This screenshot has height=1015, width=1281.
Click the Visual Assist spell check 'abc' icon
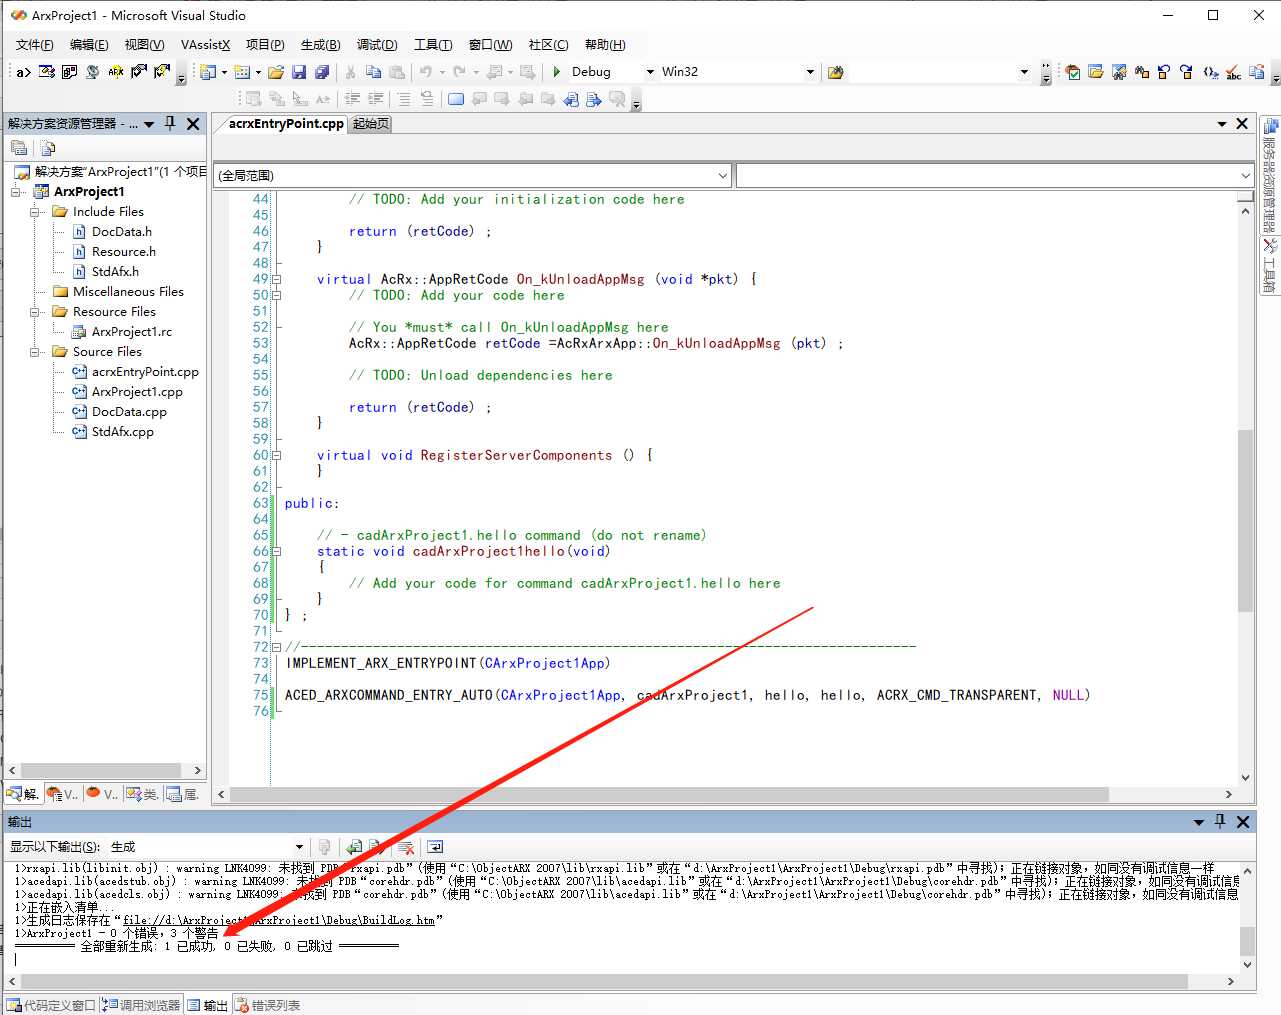[x=1234, y=72]
